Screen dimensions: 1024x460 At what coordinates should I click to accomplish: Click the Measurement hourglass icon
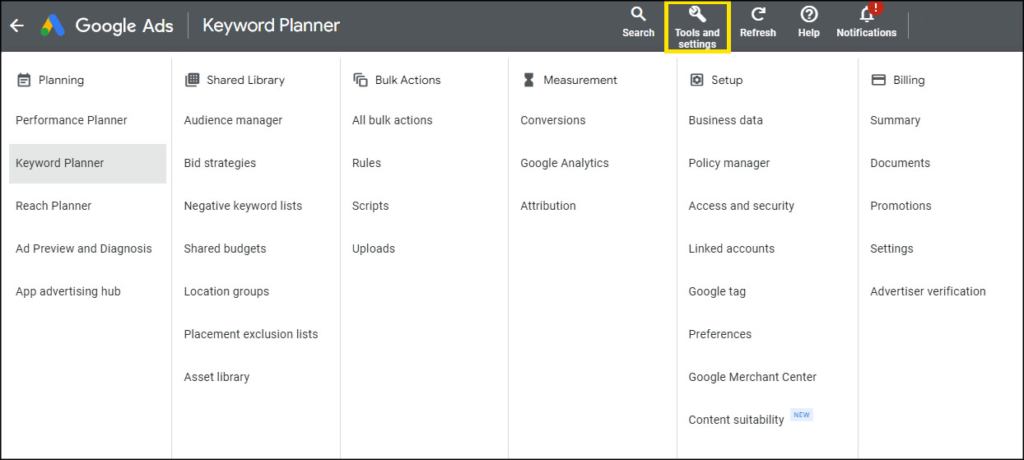click(x=528, y=80)
